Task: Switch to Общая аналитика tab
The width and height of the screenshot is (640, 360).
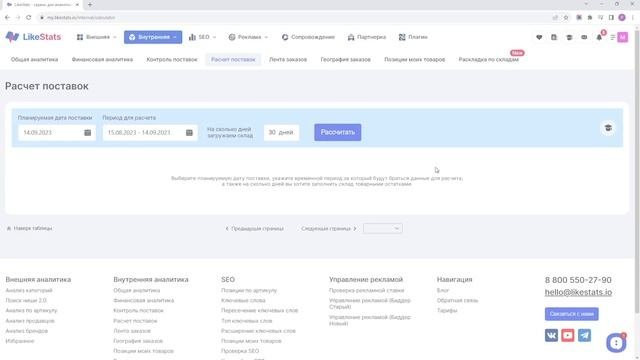Action: tap(34, 60)
